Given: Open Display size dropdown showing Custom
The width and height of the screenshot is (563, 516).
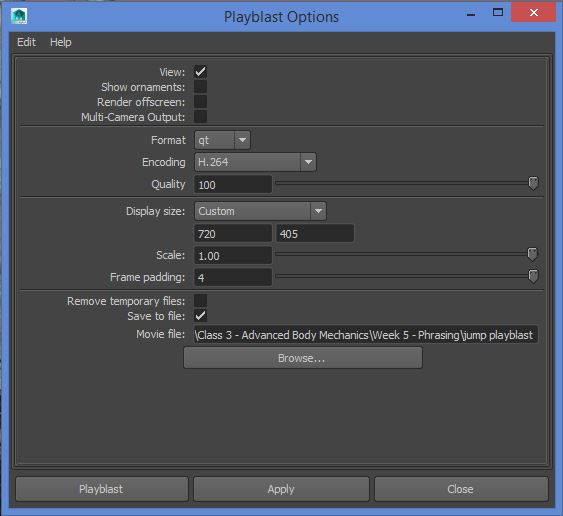Looking at the screenshot, I should (260, 211).
